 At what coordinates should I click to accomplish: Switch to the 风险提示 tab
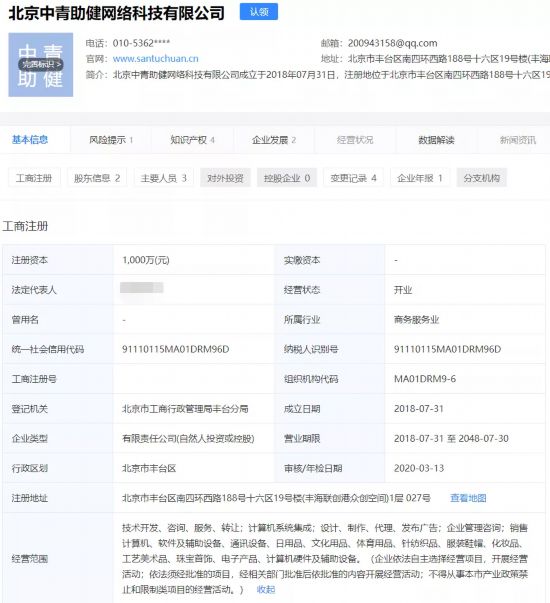[111, 140]
